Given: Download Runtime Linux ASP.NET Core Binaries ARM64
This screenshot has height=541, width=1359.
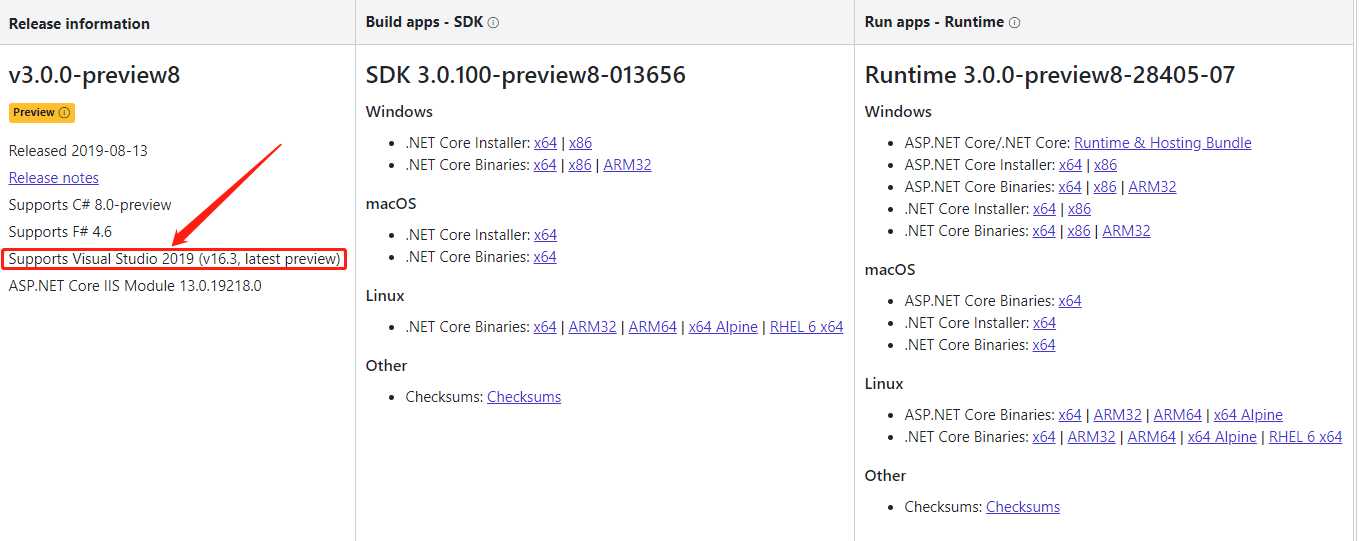Looking at the screenshot, I should pyautogui.click(x=1178, y=415).
